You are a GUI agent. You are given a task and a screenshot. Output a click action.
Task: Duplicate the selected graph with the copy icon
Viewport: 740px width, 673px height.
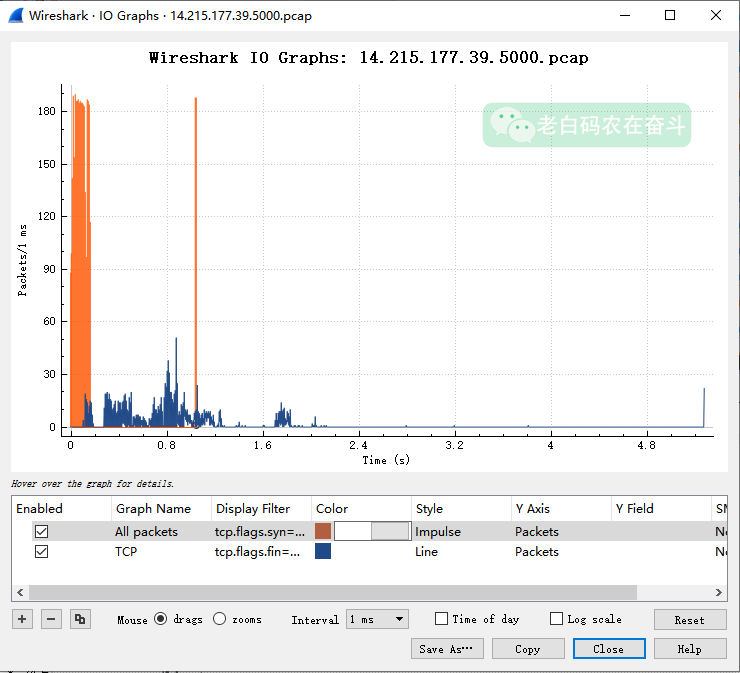80,619
